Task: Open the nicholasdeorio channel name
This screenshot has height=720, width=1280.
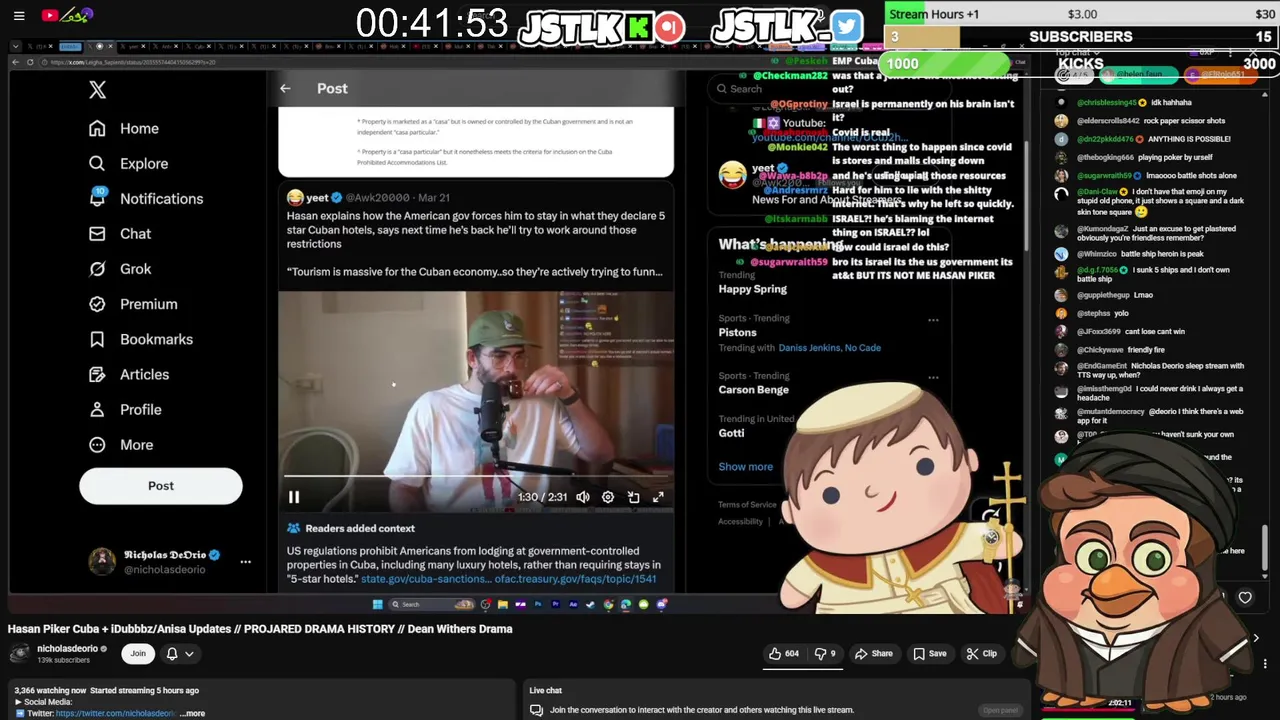Action: tap(67, 649)
